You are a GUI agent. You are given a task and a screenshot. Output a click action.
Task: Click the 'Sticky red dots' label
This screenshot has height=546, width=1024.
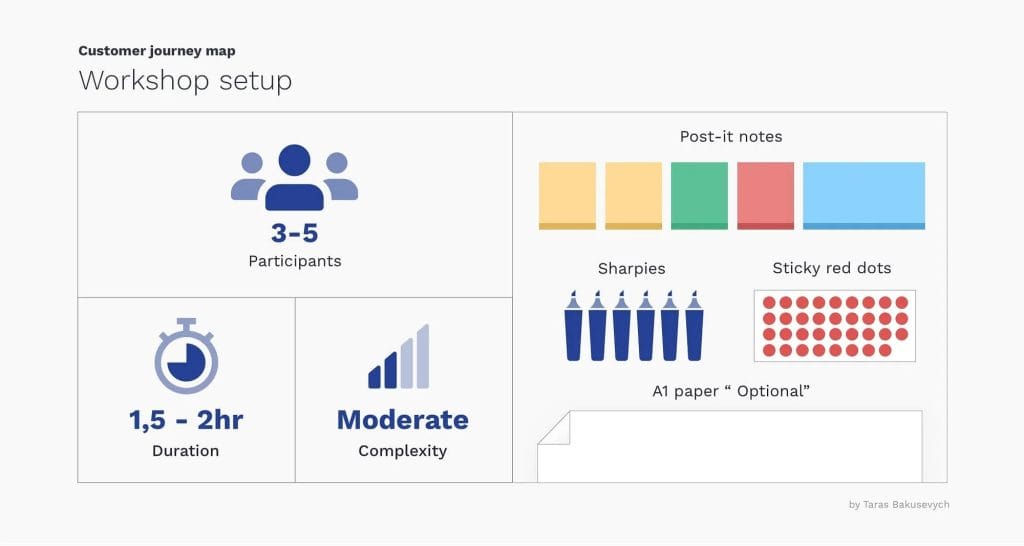pyautogui.click(x=831, y=268)
